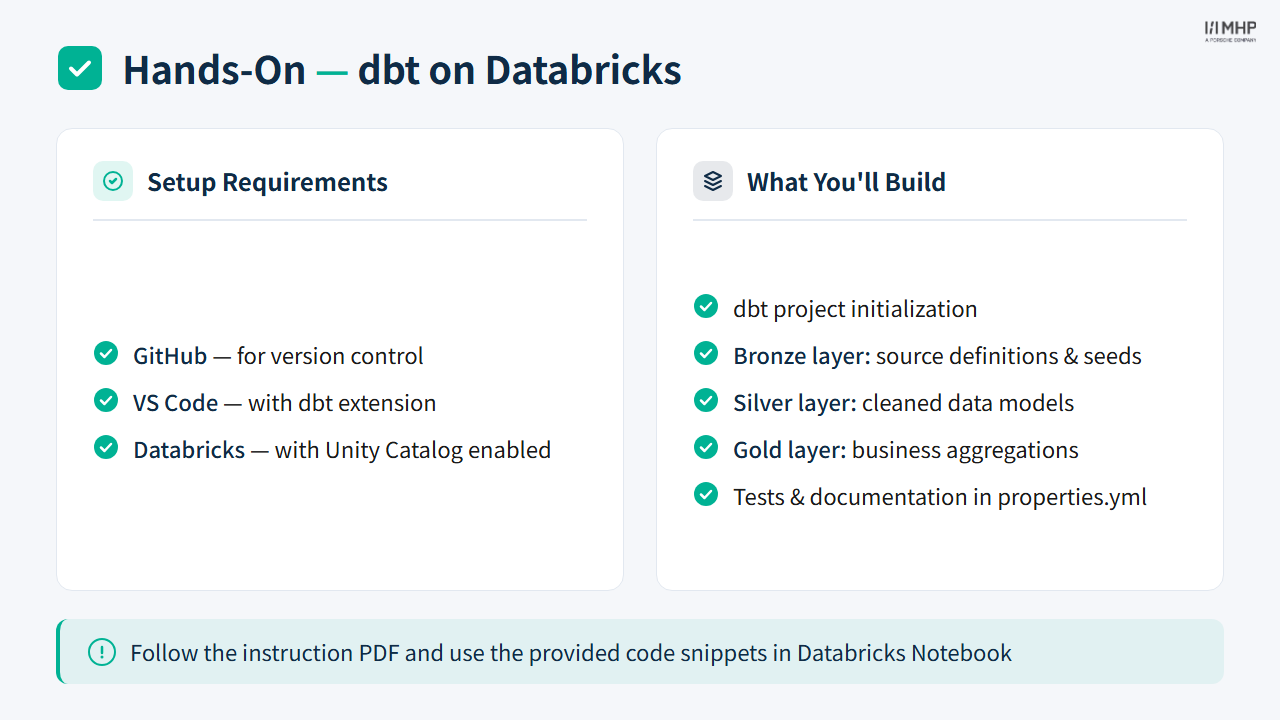Click the 'GitHub — for version control' line
1280x720 pixels.
tap(278, 356)
